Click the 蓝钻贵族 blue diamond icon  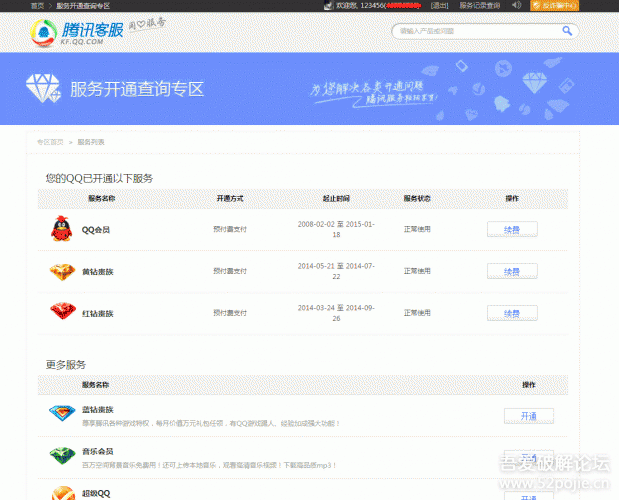coord(62,413)
